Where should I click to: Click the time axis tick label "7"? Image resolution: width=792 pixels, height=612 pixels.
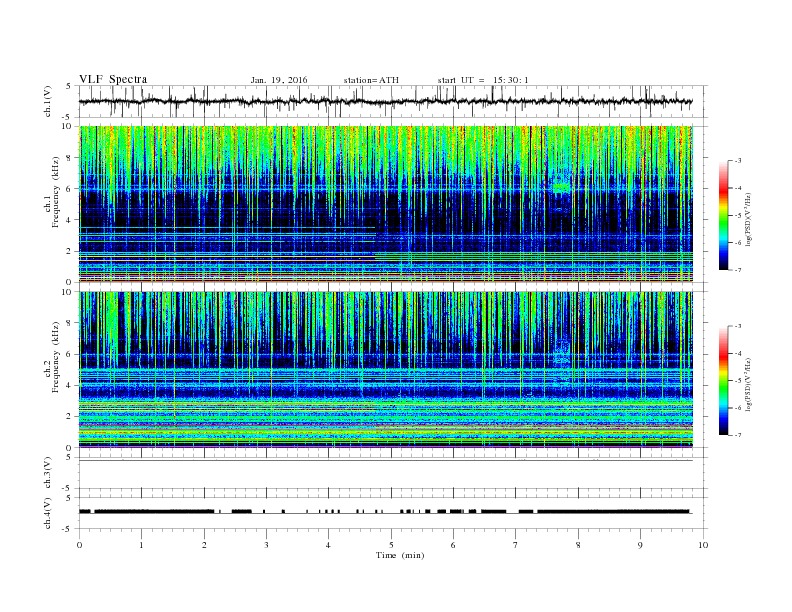[516, 545]
